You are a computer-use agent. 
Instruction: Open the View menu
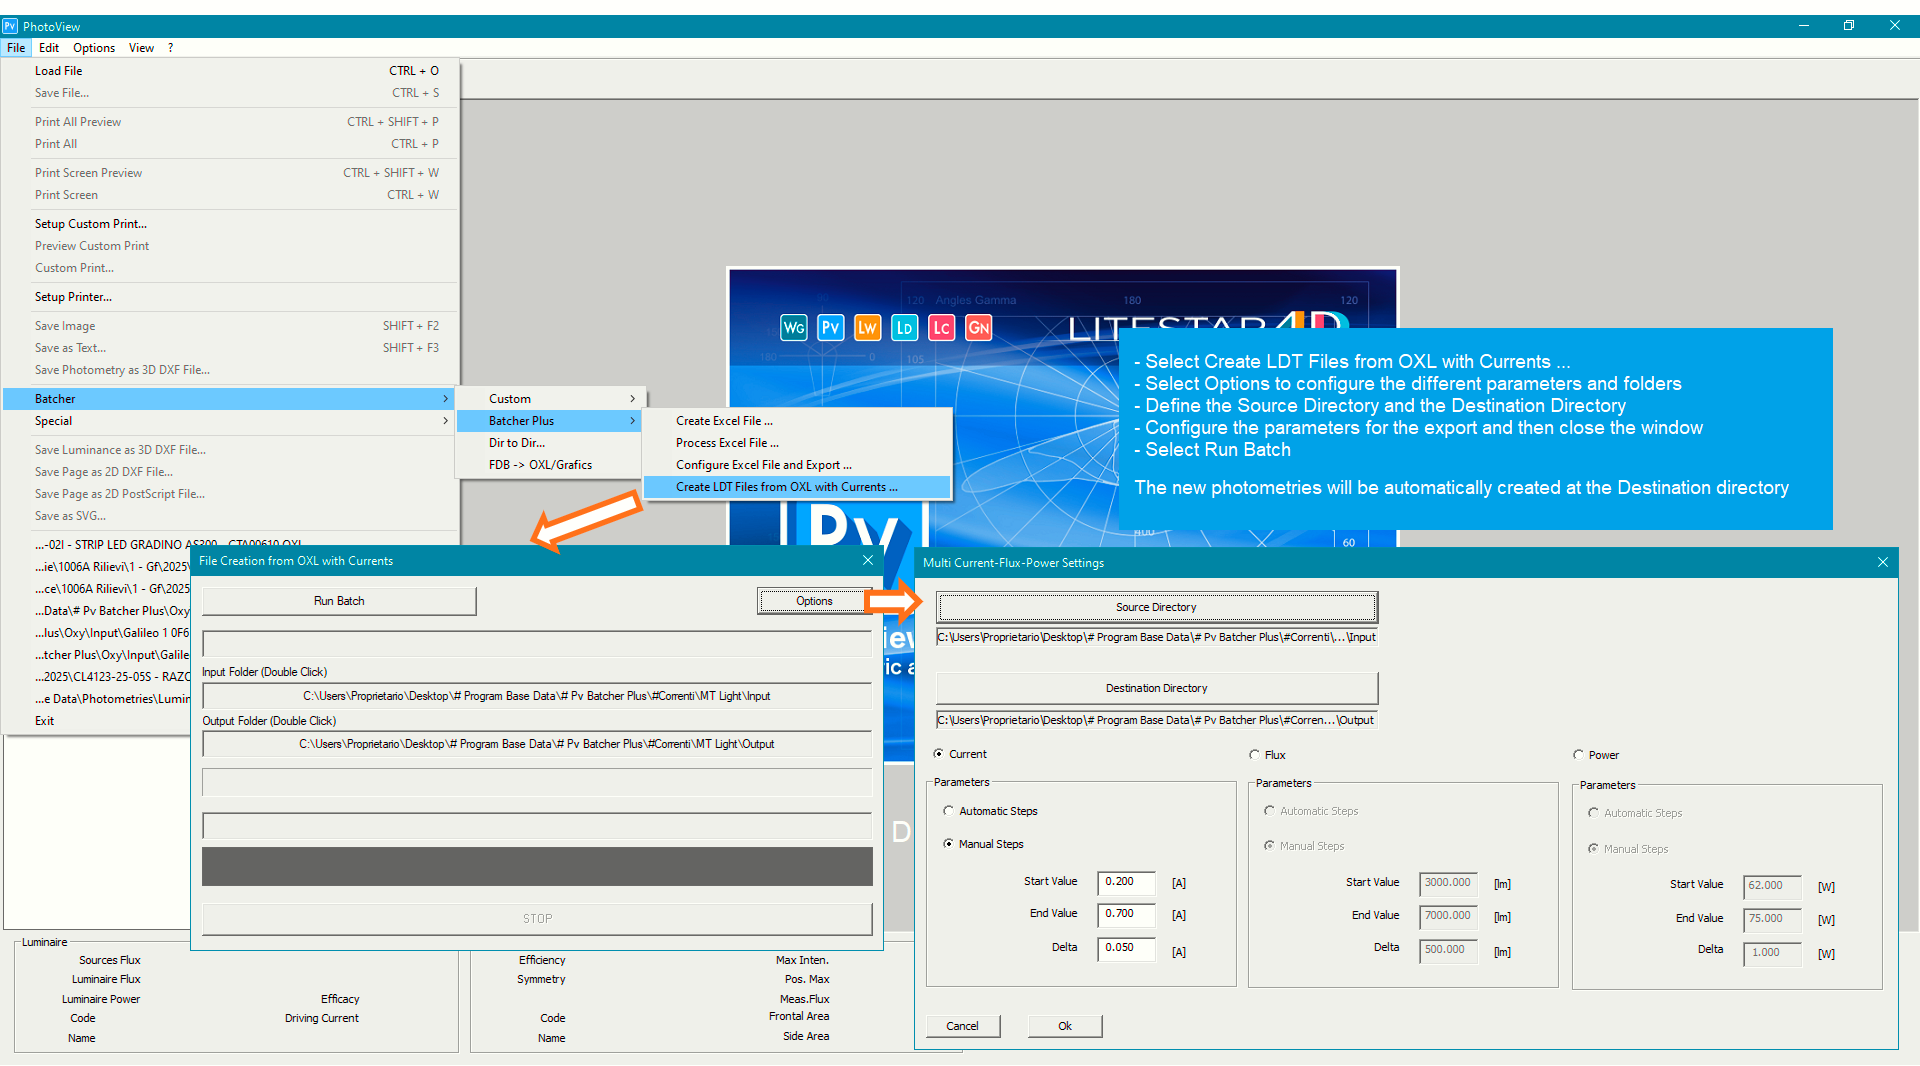pos(141,48)
